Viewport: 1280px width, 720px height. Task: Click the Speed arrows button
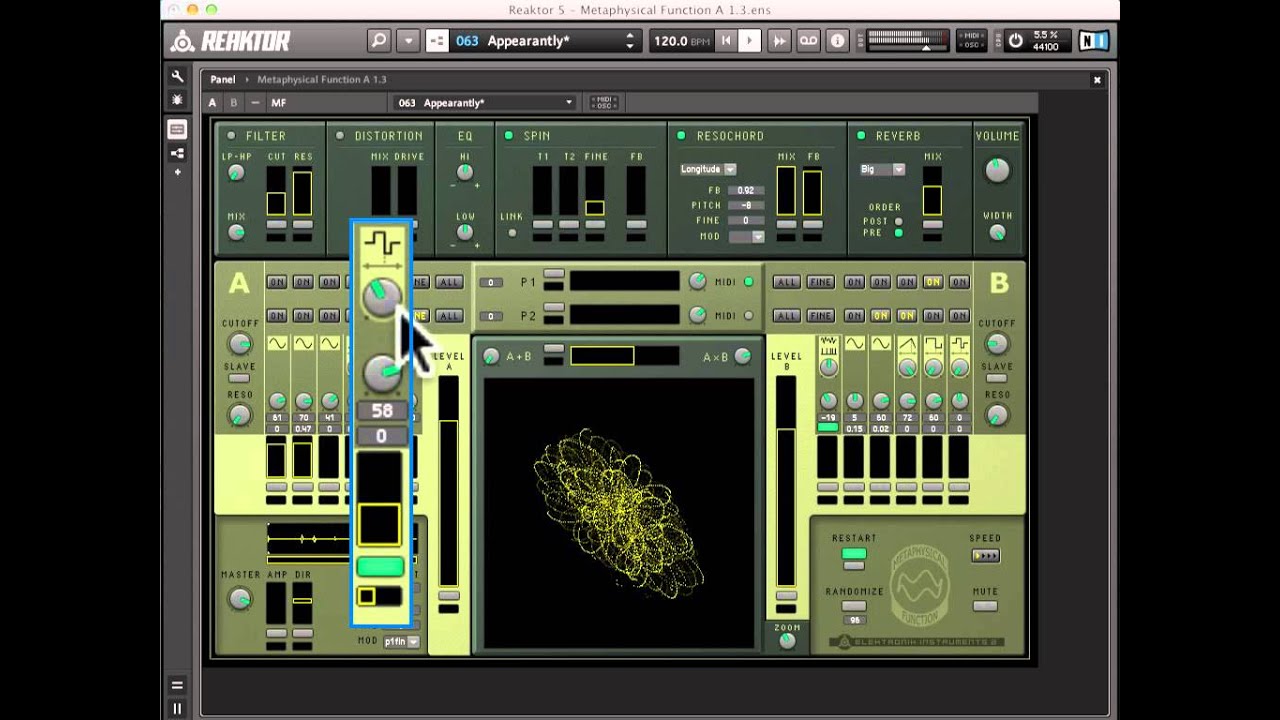click(x=985, y=555)
